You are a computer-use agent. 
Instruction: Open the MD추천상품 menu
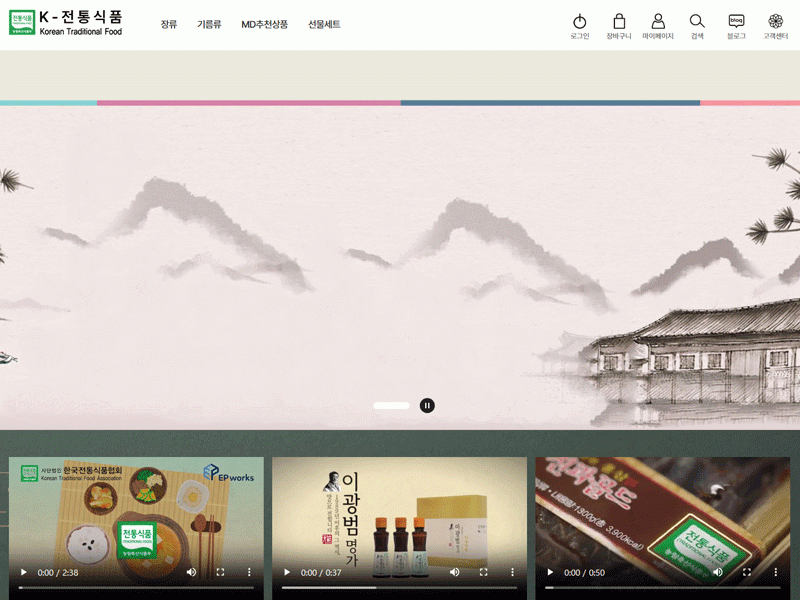[264, 24]
